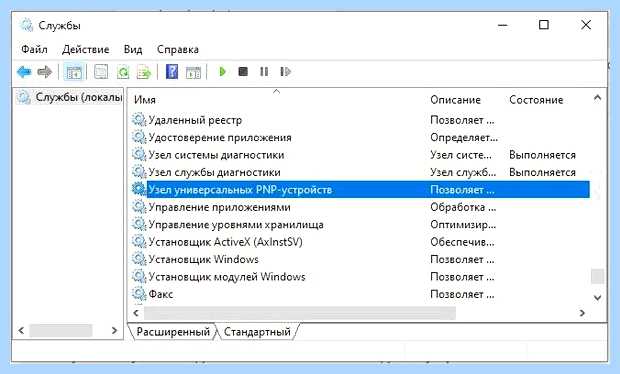620x374 pixels.
Task: Click gear icon of Удаленный реестр
Action: click(139, 120)
